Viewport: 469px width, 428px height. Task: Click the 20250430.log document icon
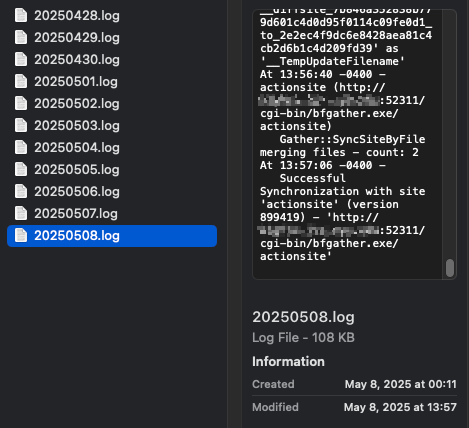tap(21, 59)
